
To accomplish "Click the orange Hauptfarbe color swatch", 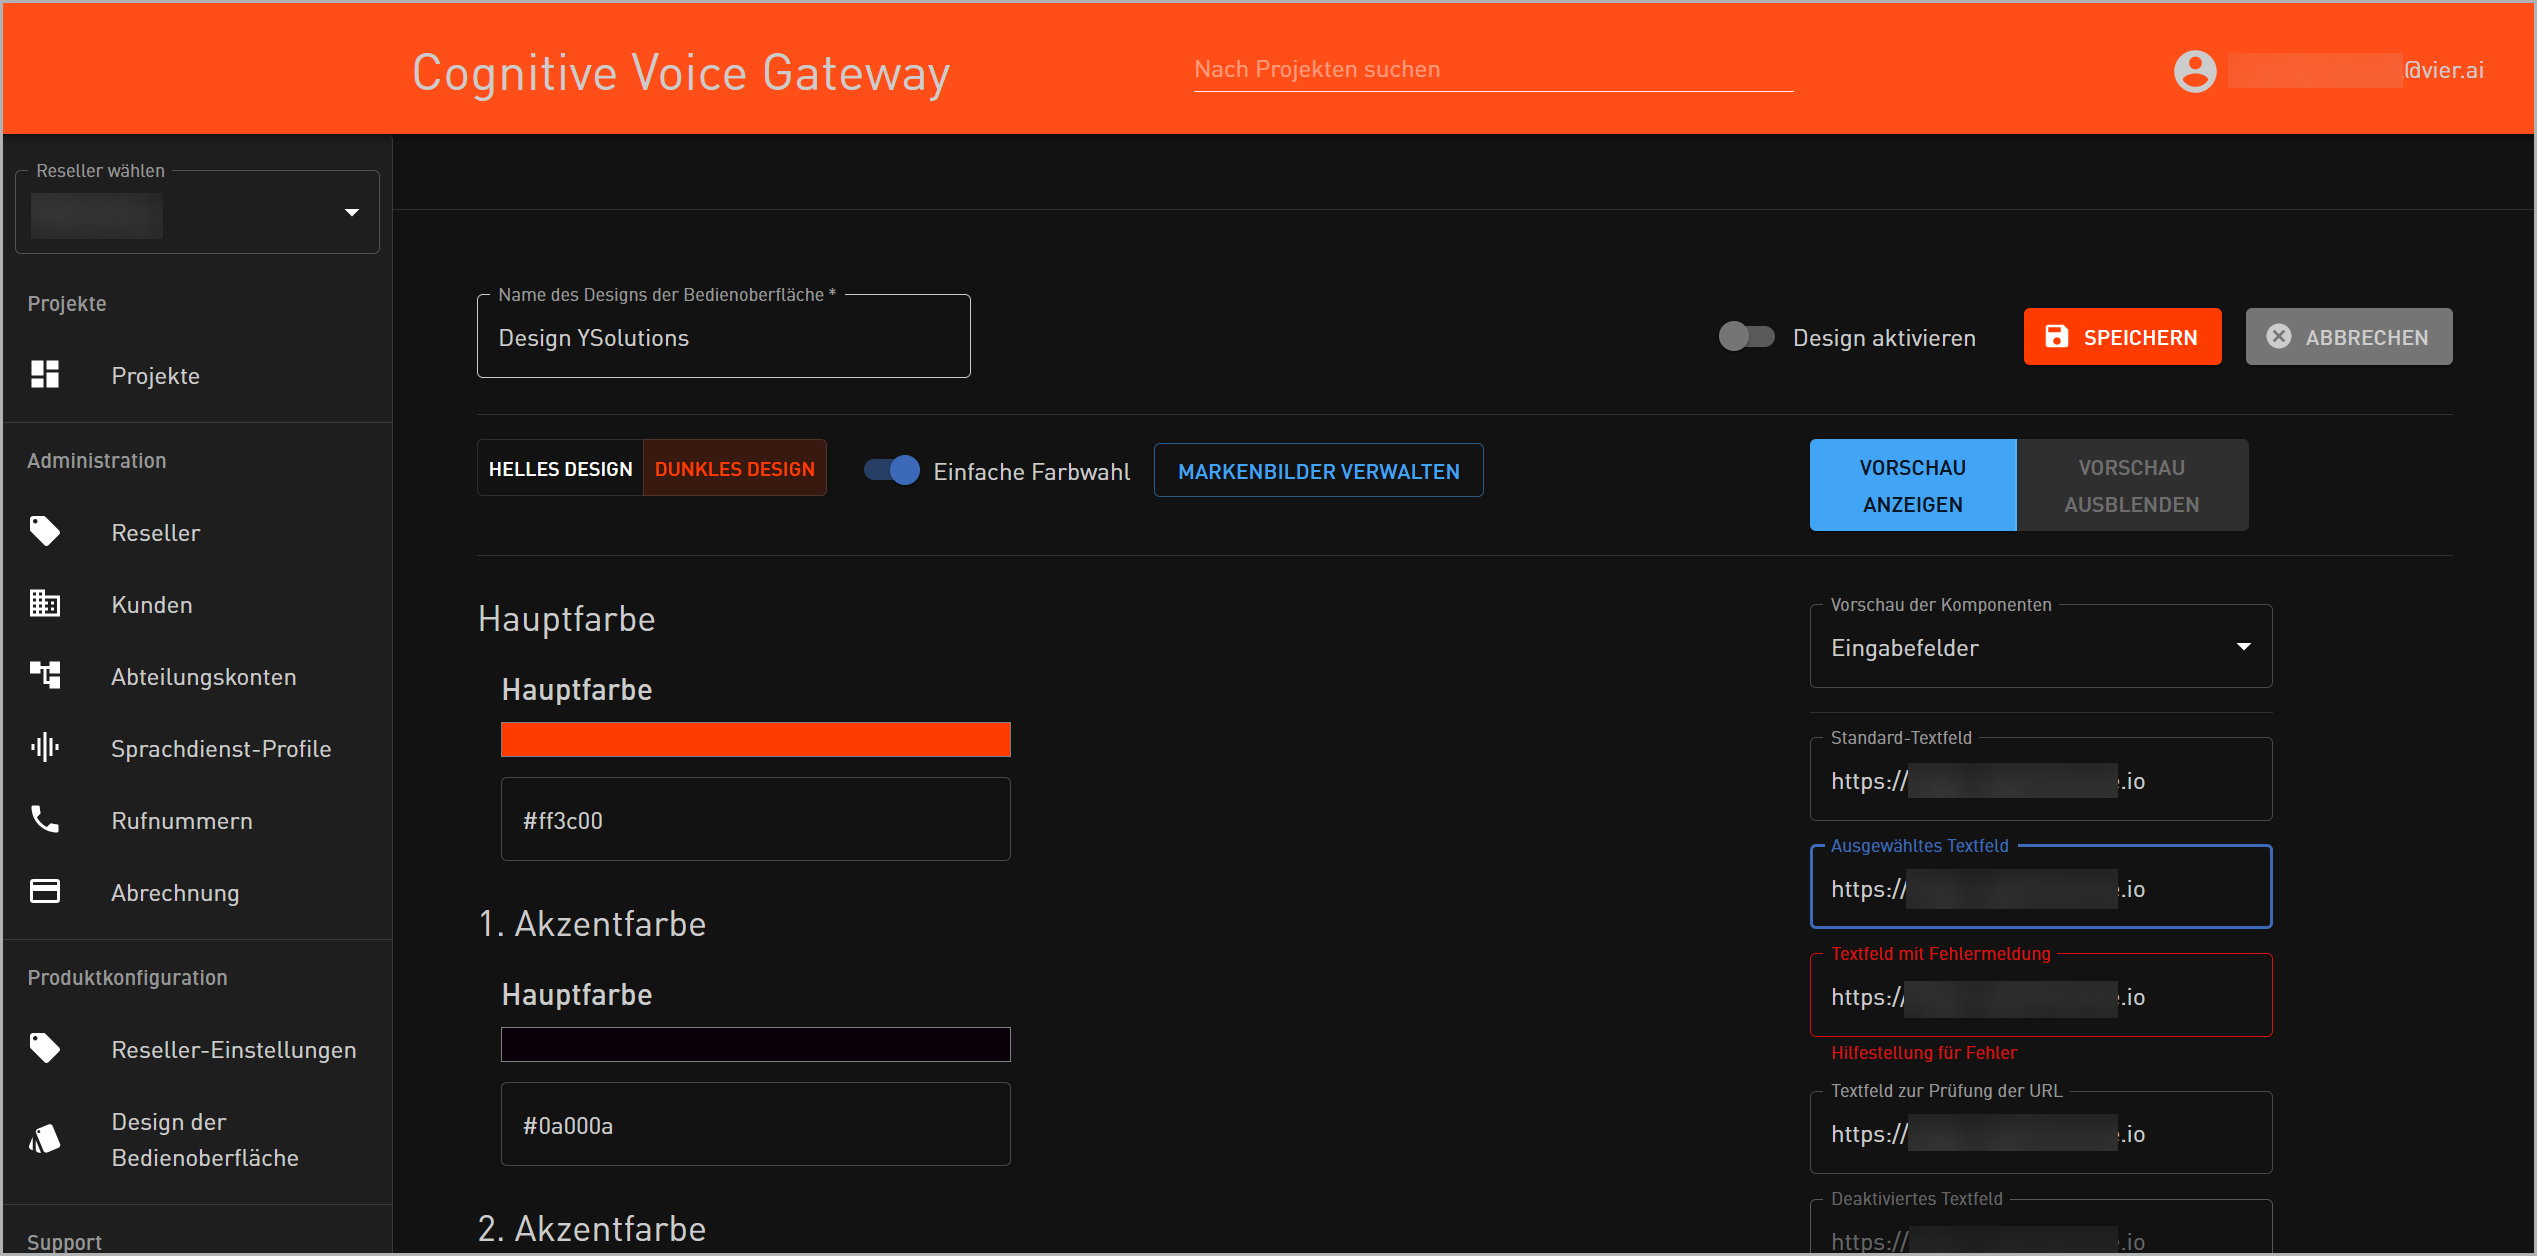I will [755, 739].
